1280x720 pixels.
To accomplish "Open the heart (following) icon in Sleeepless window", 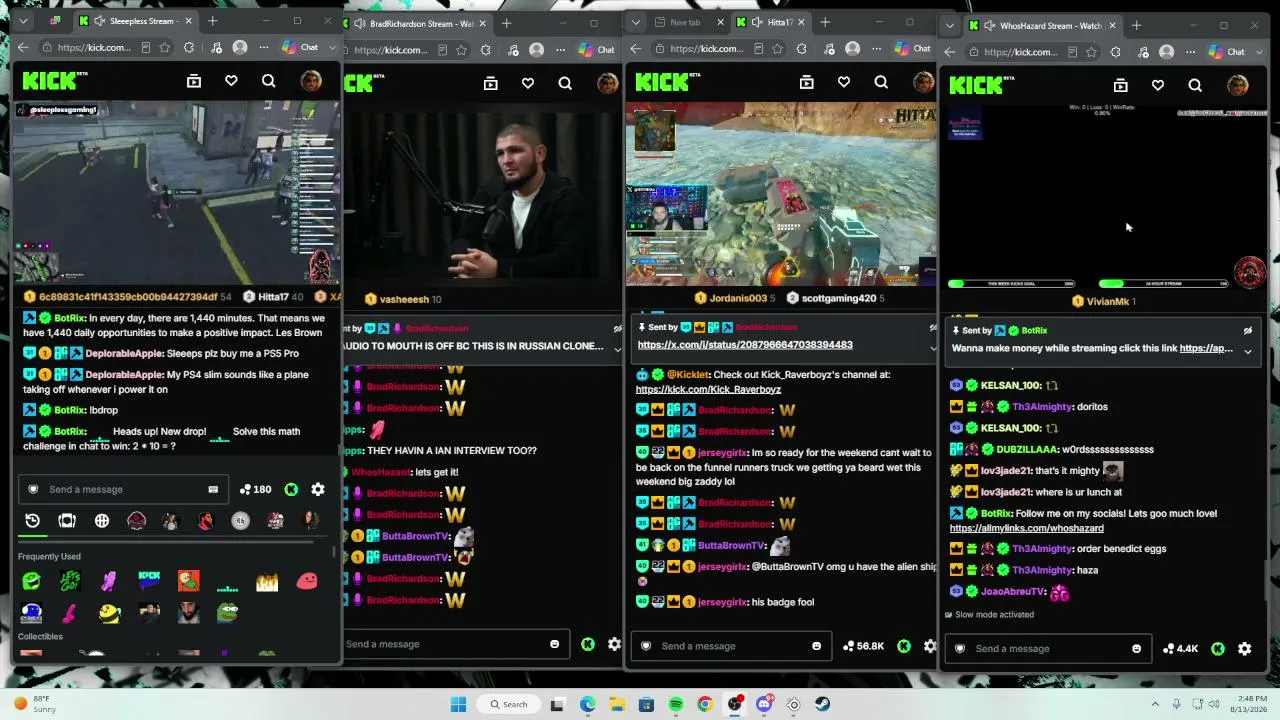I will pos(231,81).
